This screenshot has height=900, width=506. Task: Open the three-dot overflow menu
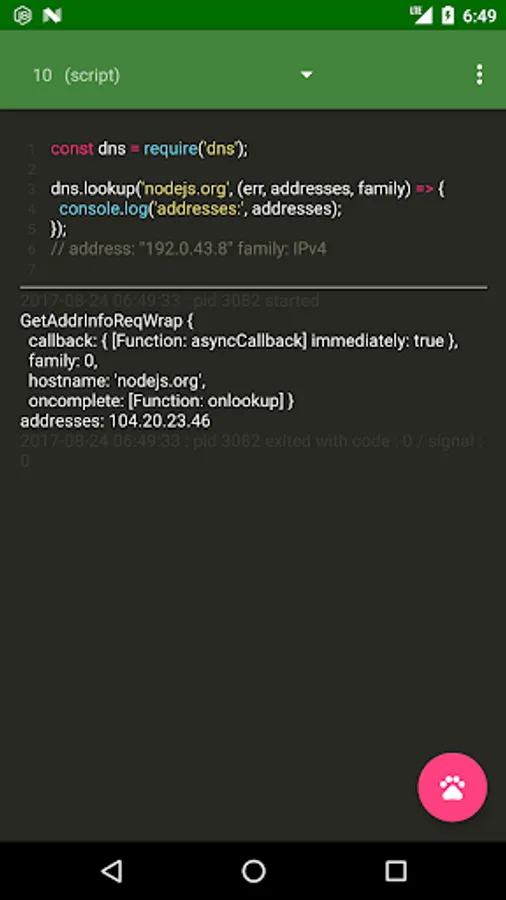479,75
